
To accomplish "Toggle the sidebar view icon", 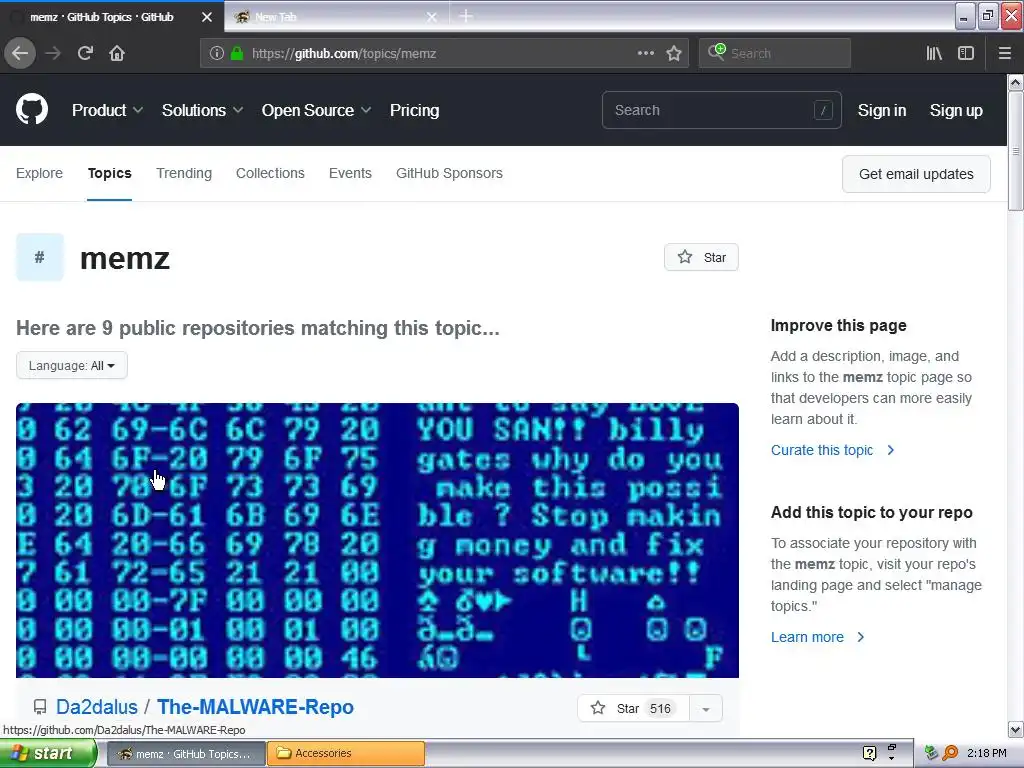I will [966, 53].
